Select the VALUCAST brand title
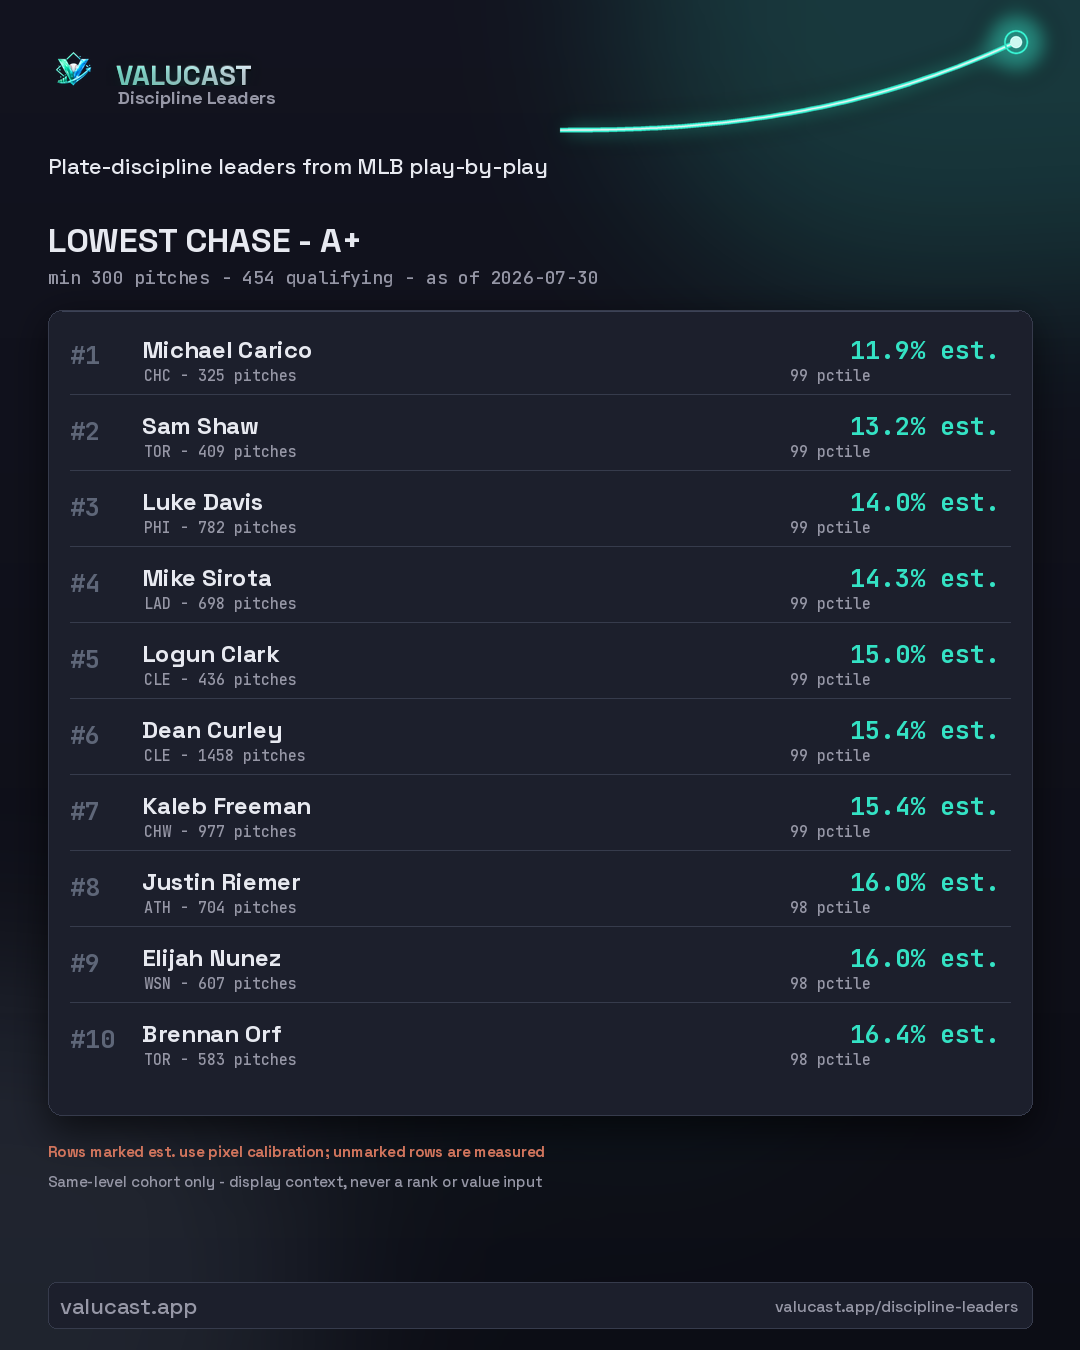1080x1350 pixels. pos(184,75)
